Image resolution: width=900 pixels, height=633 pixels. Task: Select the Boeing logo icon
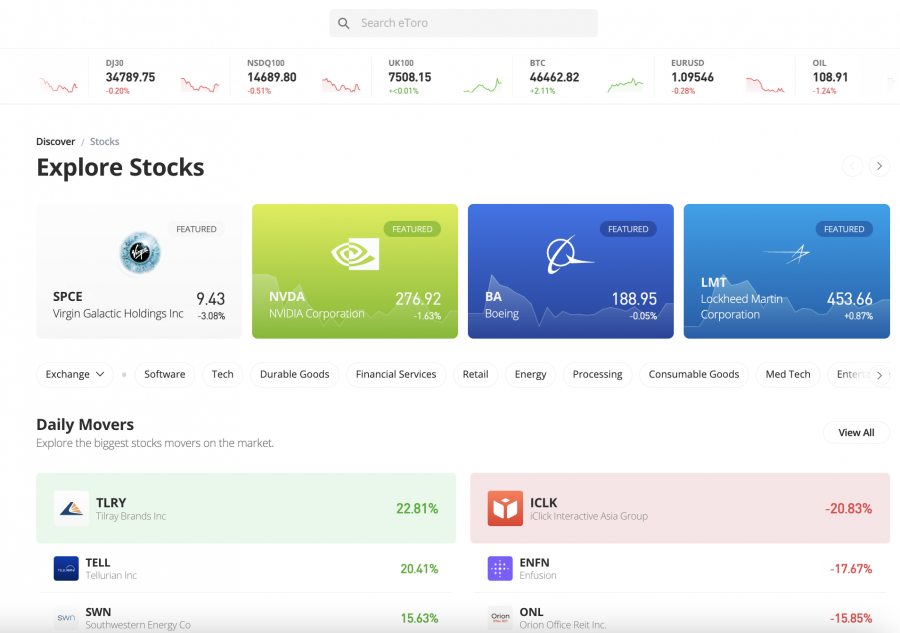[x=570, y=255]
